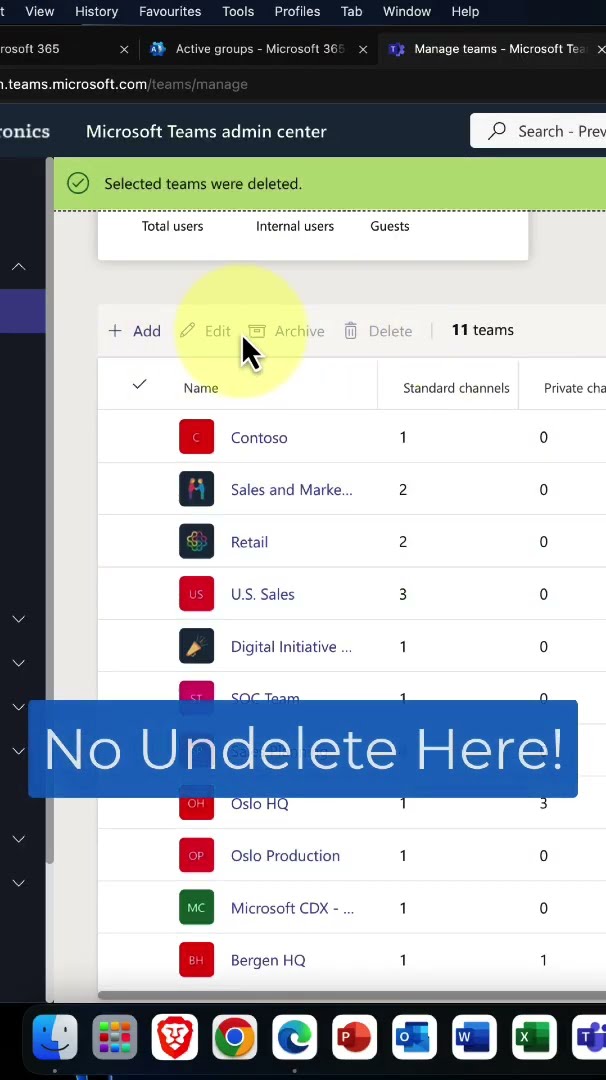Click the search magnifier icon
This screenshot has height=1080, width=606.
click(497, 131)
